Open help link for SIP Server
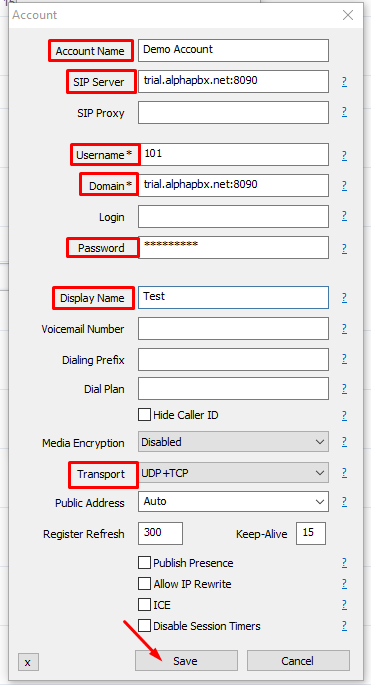This screenshot has height=685, width=371. point(344,82)
